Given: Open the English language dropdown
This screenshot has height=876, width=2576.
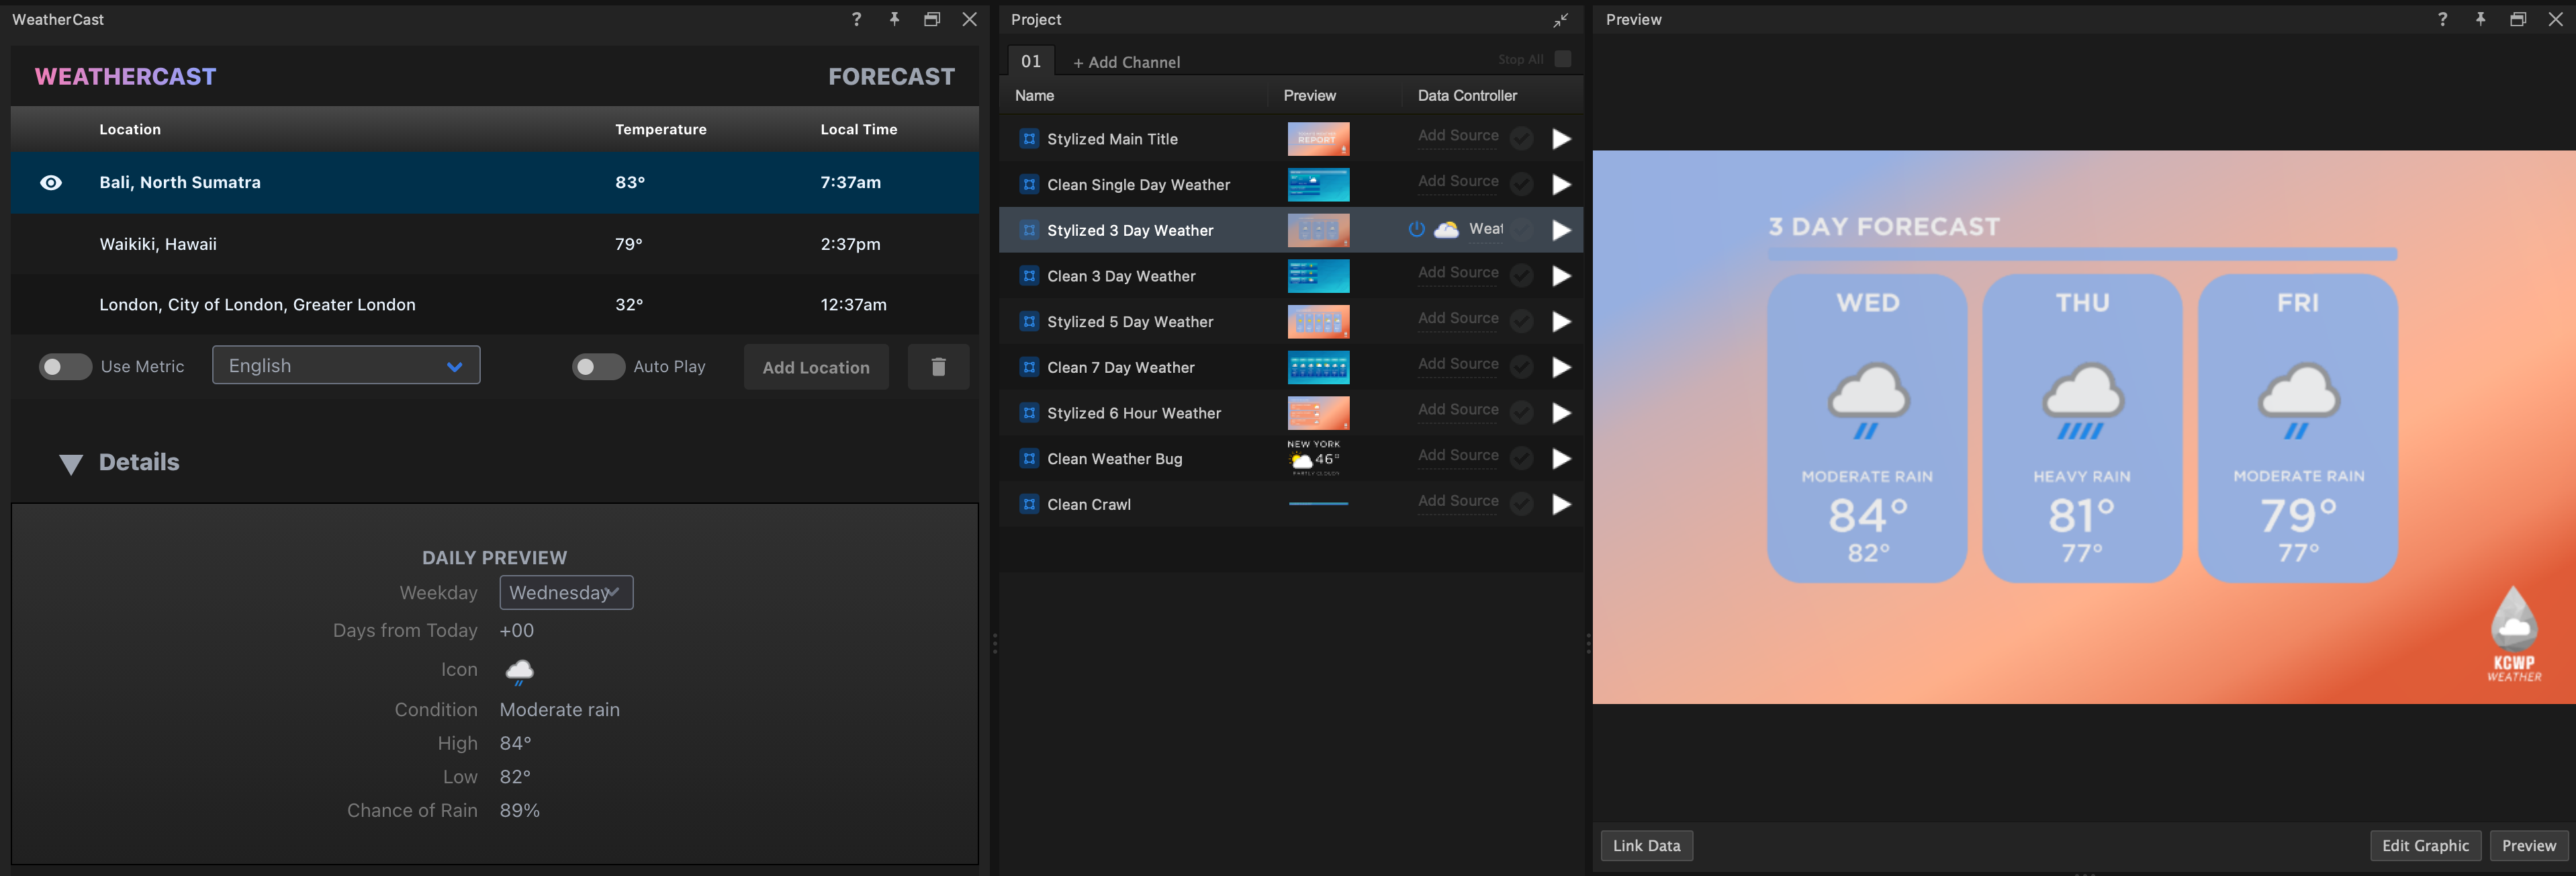Looking at the screenshot, I should pyautogui.click(x=345, y=365).
